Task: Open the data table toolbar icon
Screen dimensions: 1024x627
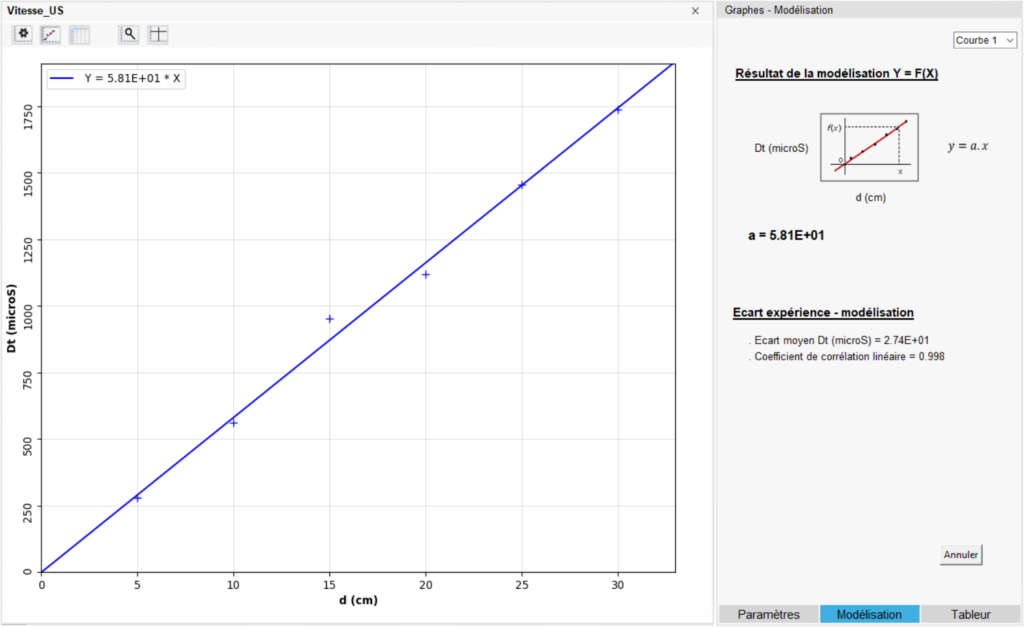Action: [80, 34]
